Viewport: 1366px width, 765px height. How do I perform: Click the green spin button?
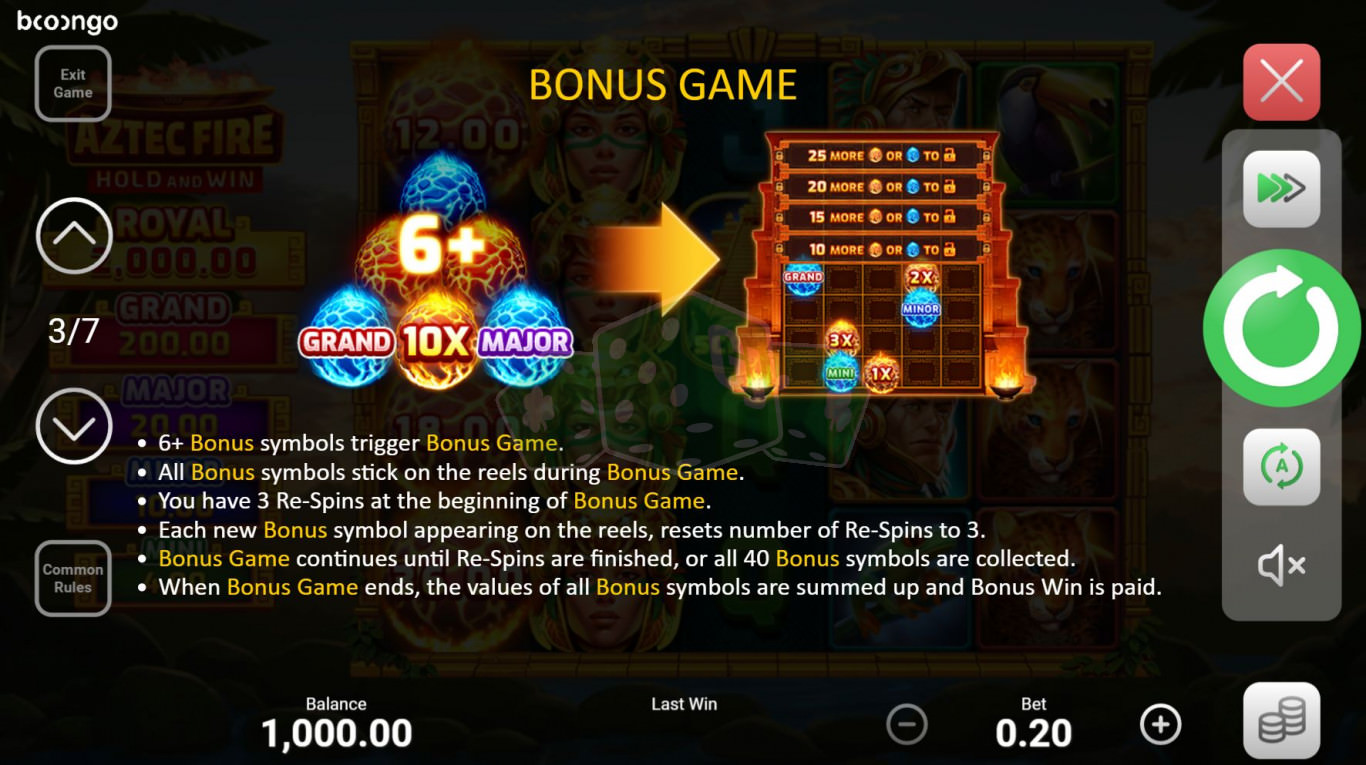tap(1281, 328)
